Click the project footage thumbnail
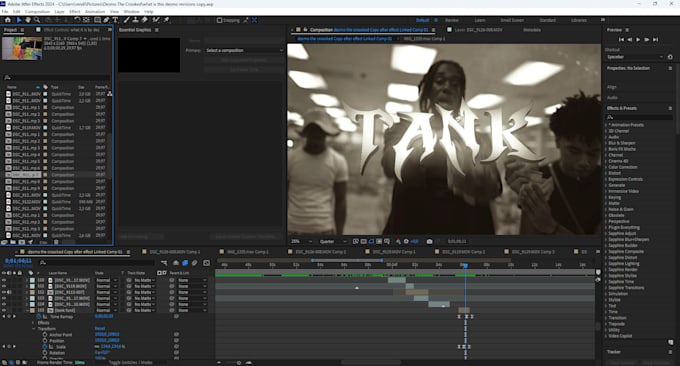The height and width of the screenshot is (366, 680). pos(22,48)
